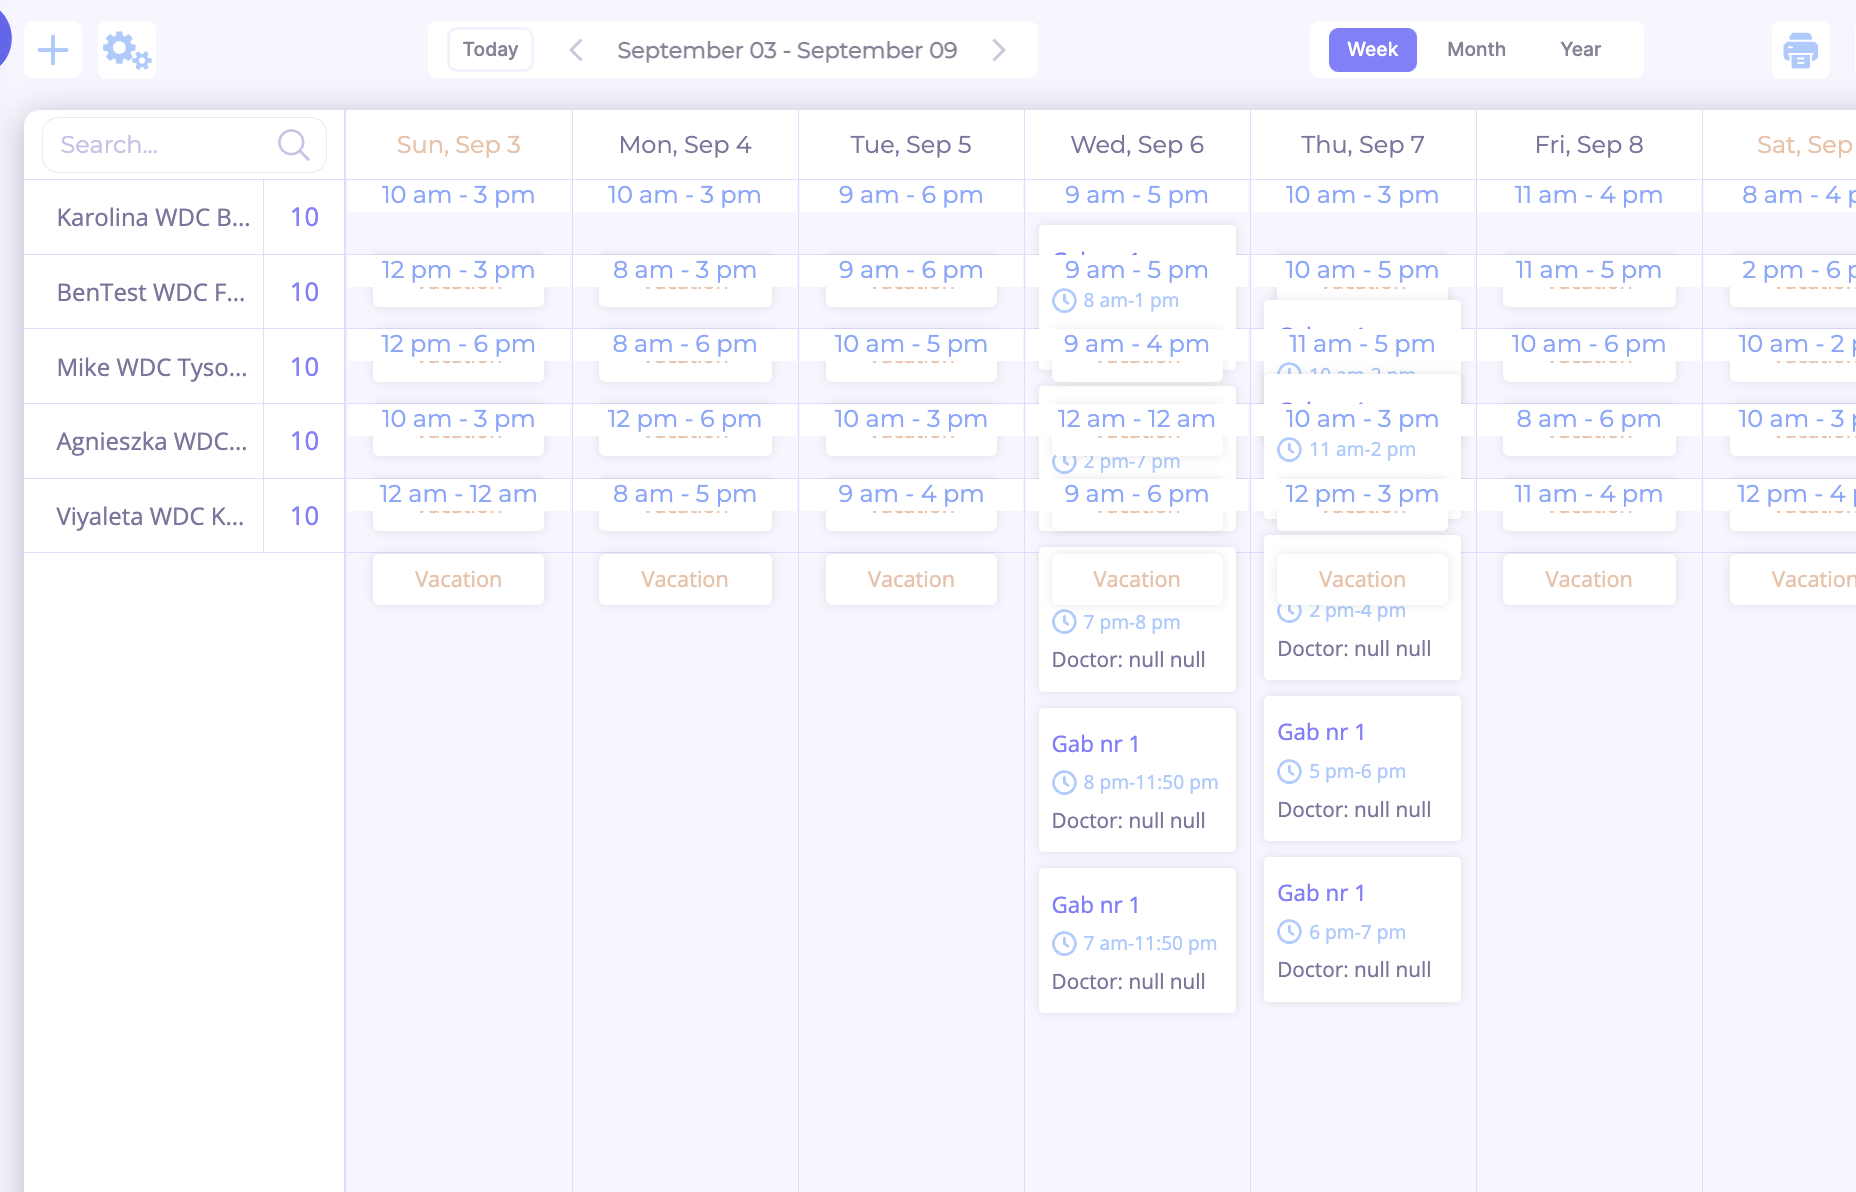Screen dimensions: 1856x1192
Task: Go to previous week with left chevron
Action: coord(575,49)
